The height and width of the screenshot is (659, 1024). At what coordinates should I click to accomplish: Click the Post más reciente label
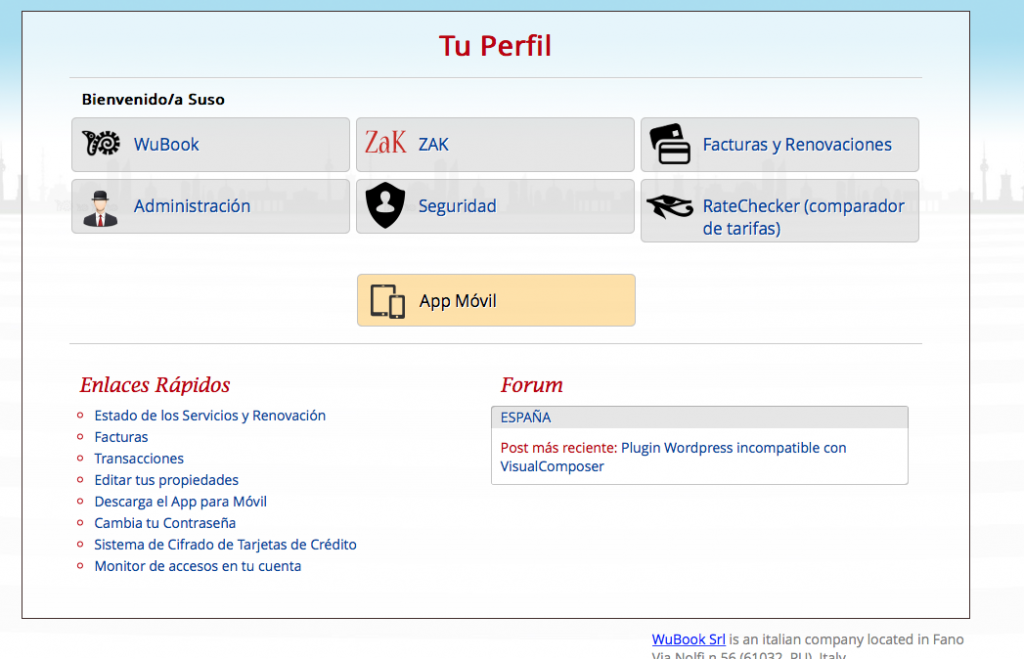coord(558,448)
